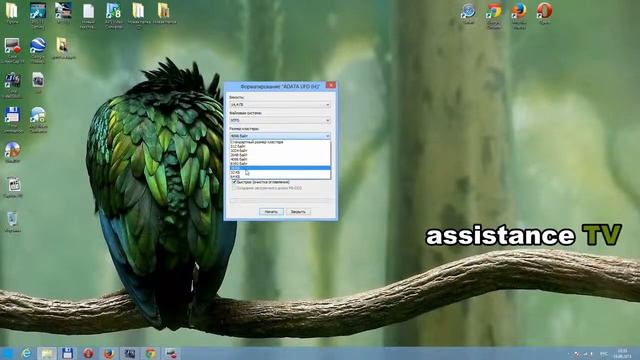Select the Recycle Bin desktop icon
The width and height of the screenshot is (640, 360).
pos(12,221)
